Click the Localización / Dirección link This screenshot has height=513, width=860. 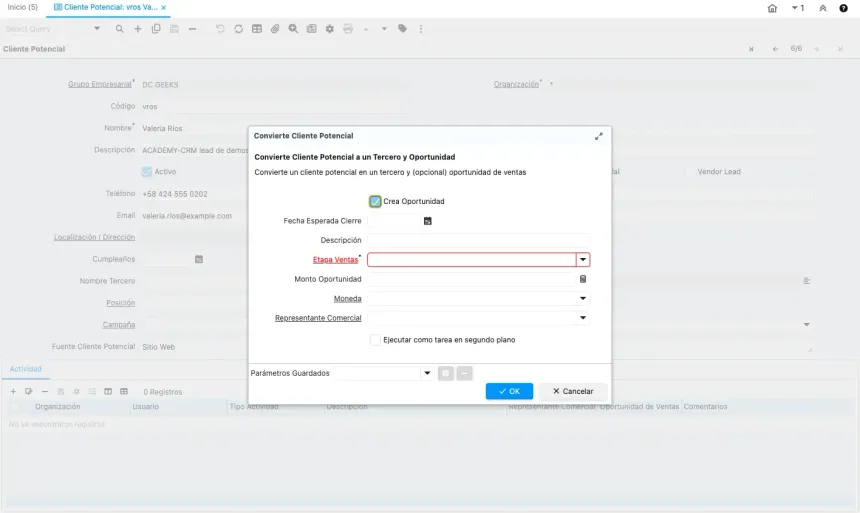coord(94,237)
